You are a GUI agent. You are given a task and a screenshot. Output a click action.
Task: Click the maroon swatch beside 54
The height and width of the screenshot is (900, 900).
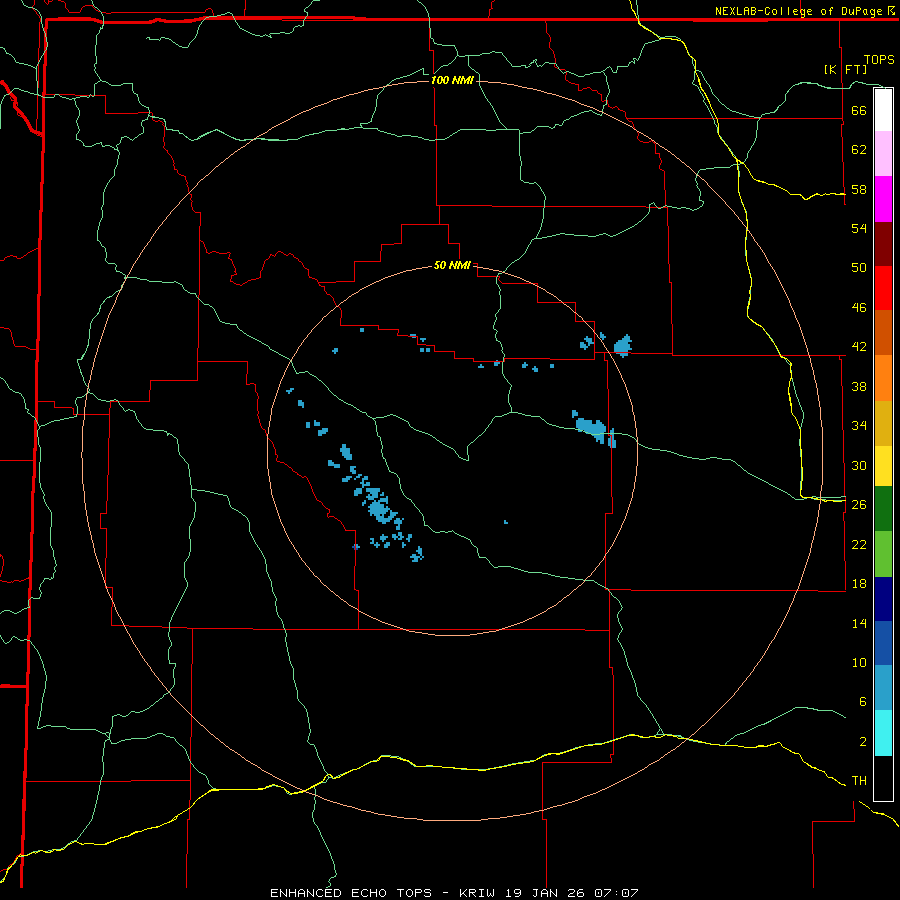[x=883, y=243]
